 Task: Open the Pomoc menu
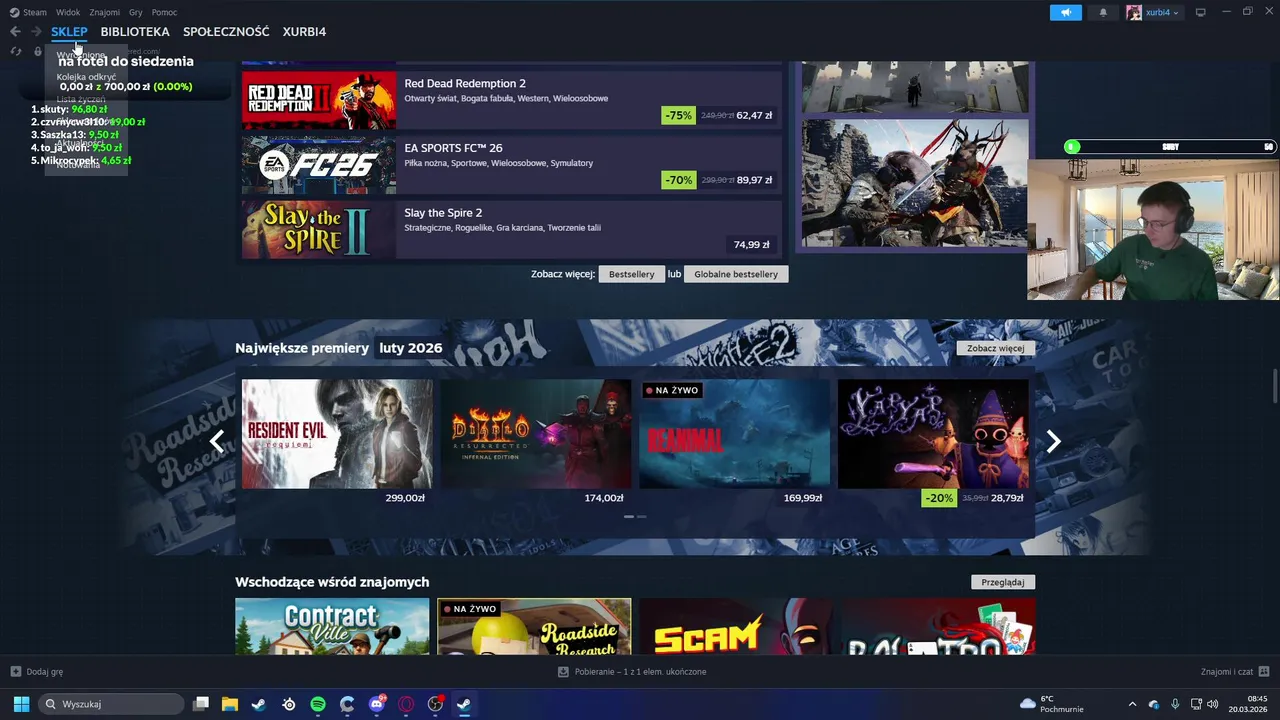(x=164, y=12)
